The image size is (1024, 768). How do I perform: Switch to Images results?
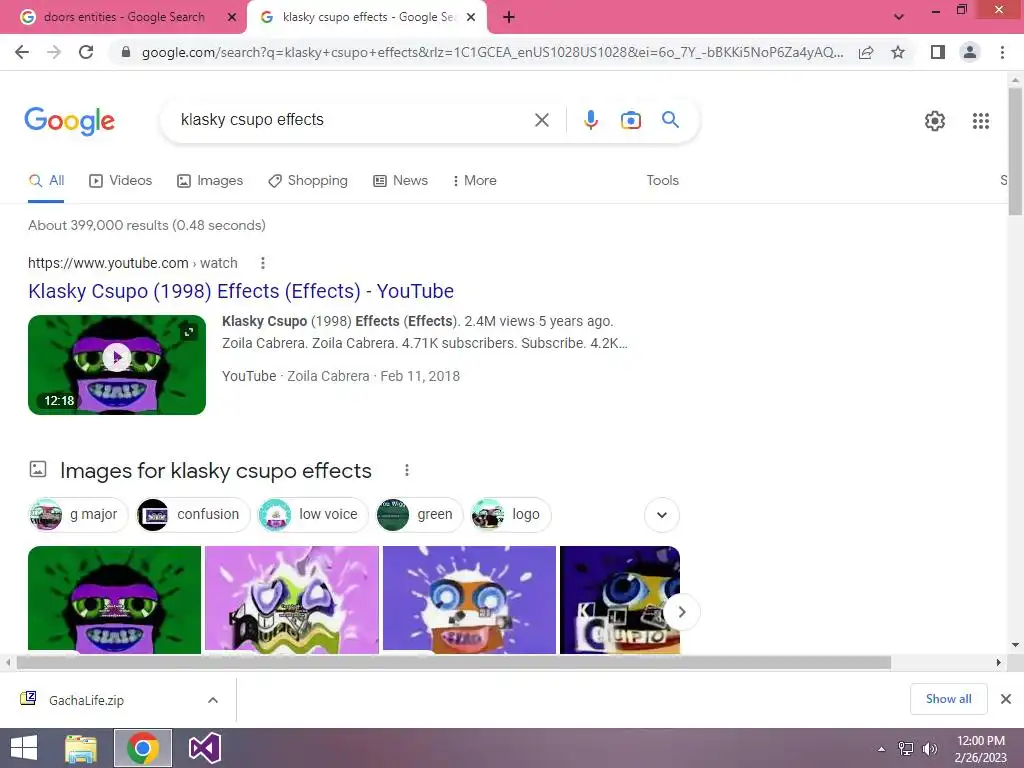[210, 180]
